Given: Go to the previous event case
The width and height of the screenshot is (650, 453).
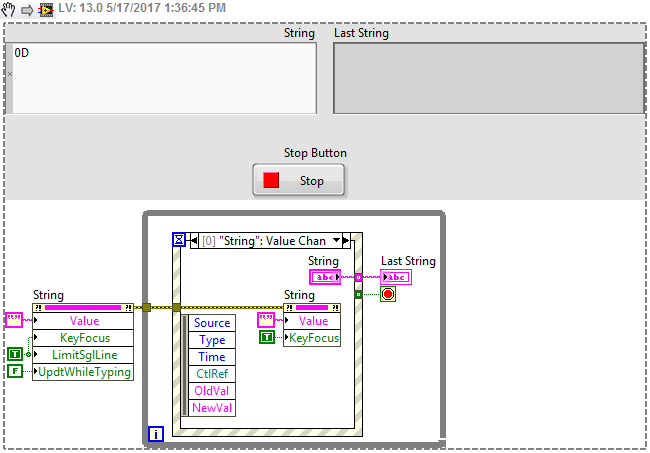Looking at the screenshot, I should [195, 241].
